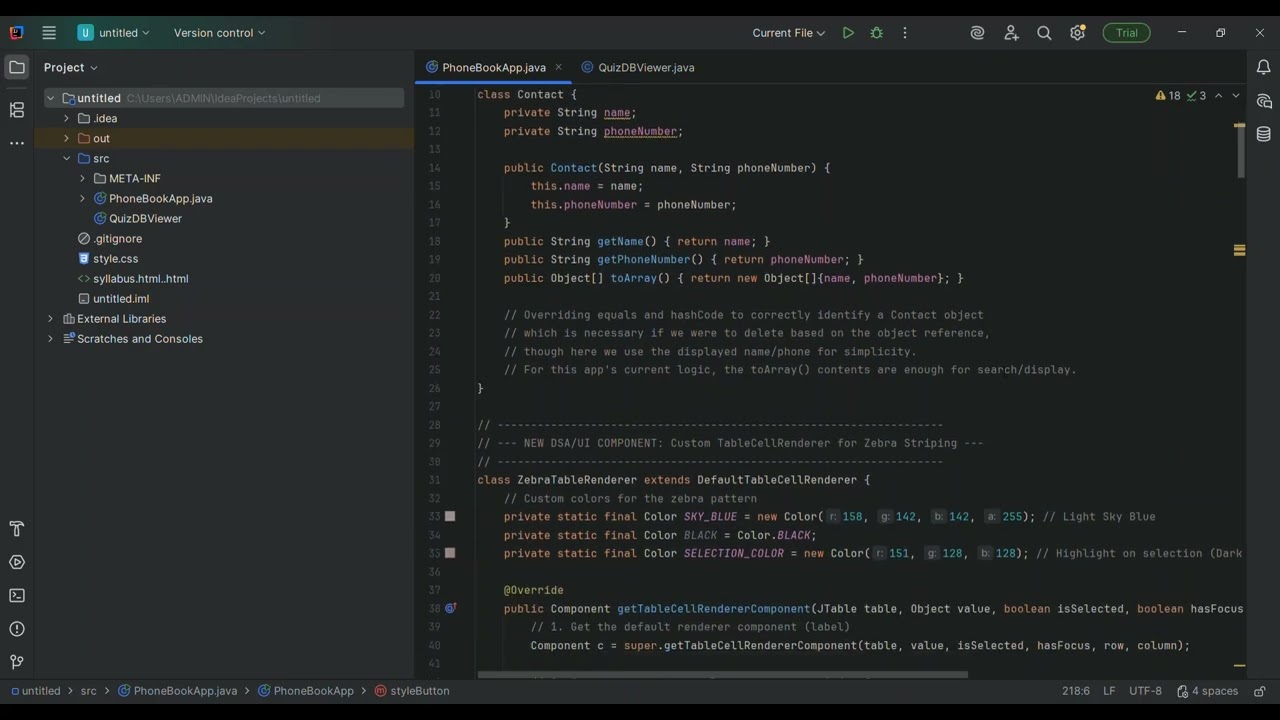Click the PhoneBookApp class breadcrumb

tap(305, 691)
